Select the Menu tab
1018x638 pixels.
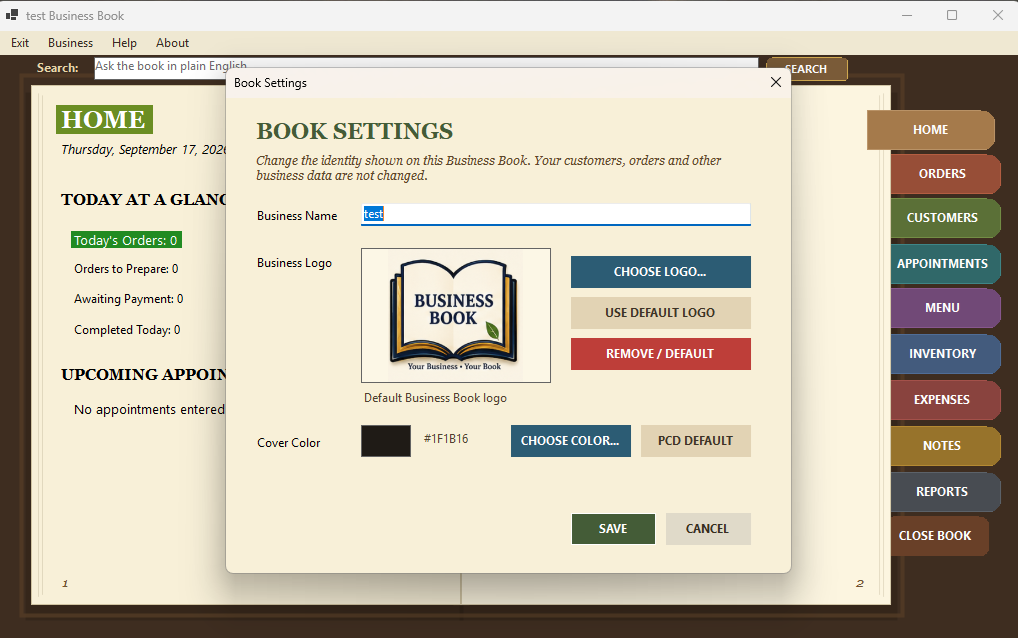point(945,308)
